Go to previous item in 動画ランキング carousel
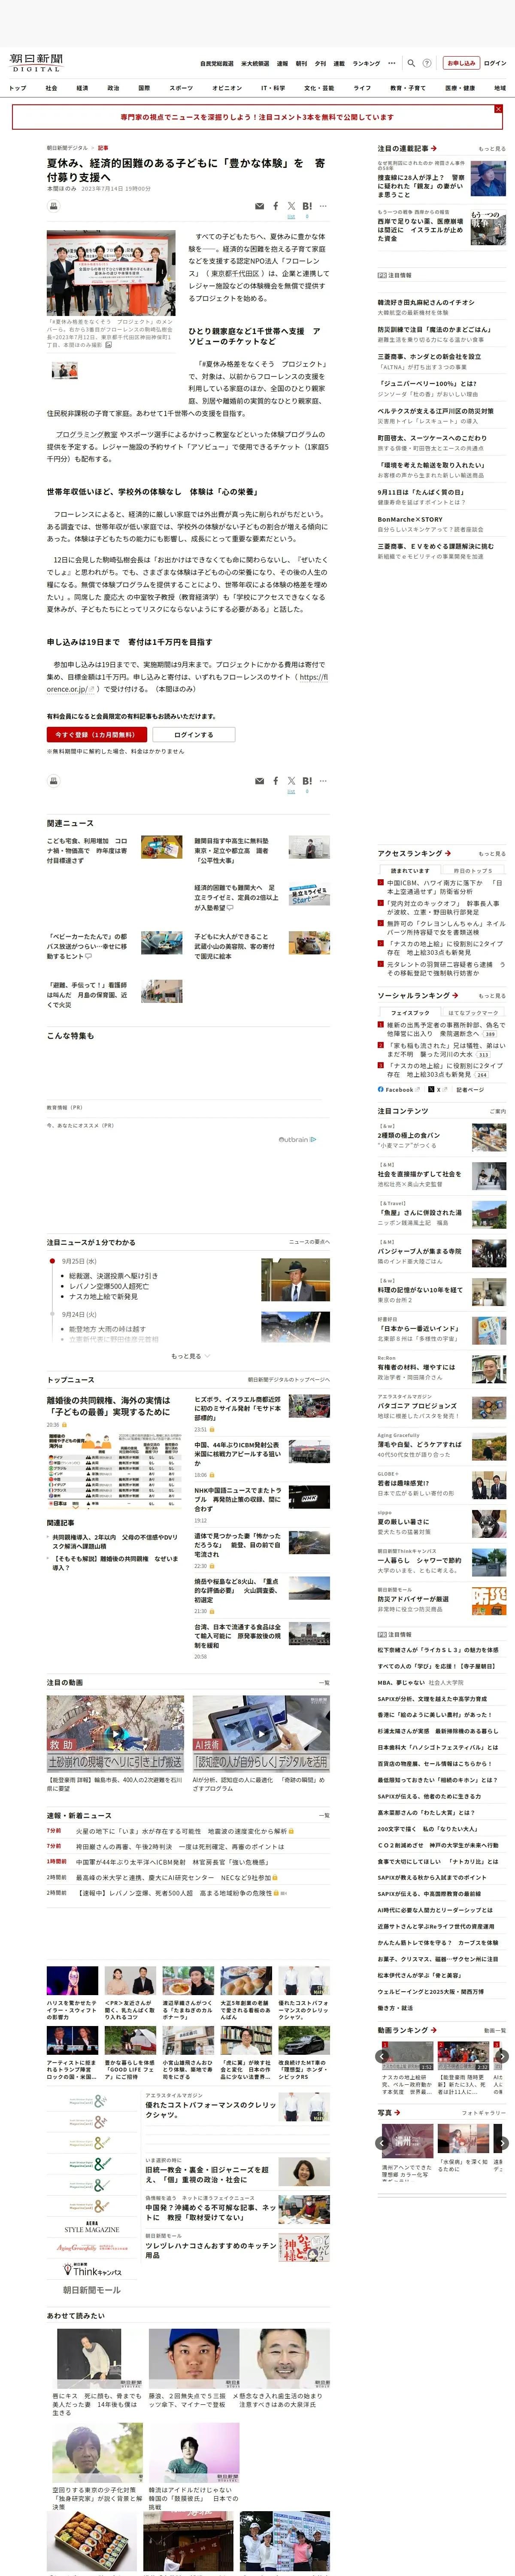Screen dimensions: 515x2576 [x=382, y=2056]
